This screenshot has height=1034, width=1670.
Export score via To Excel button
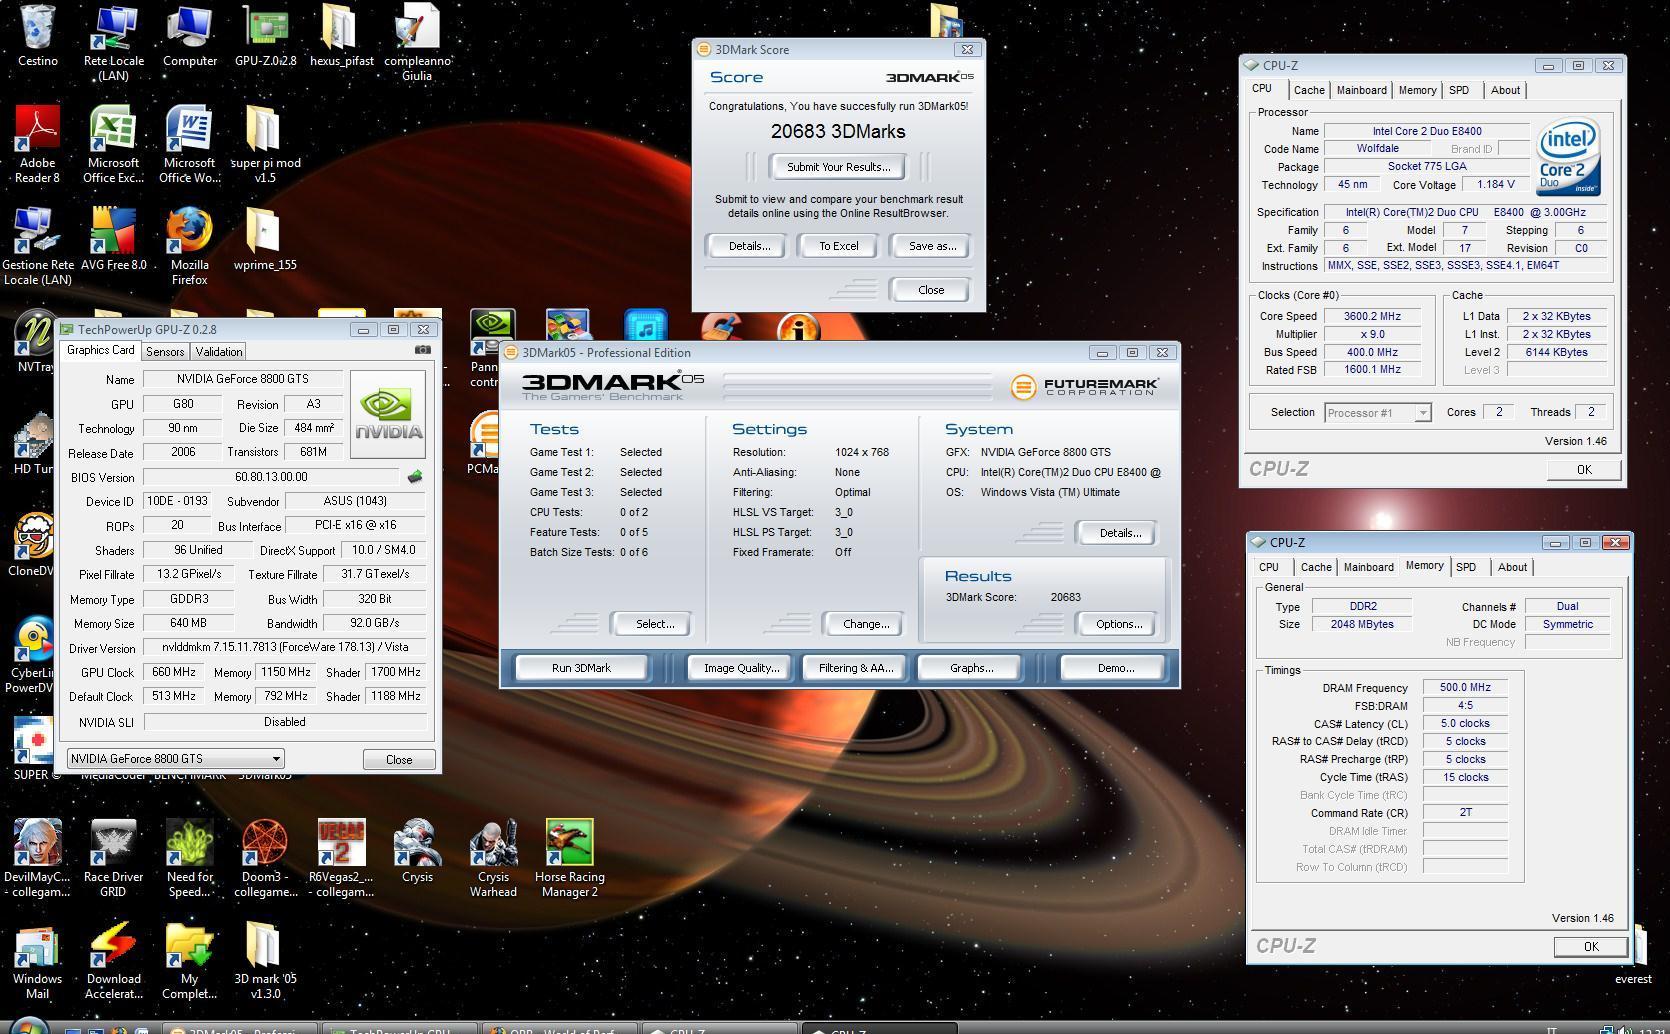pyautogui.click(x=838, y=246)
